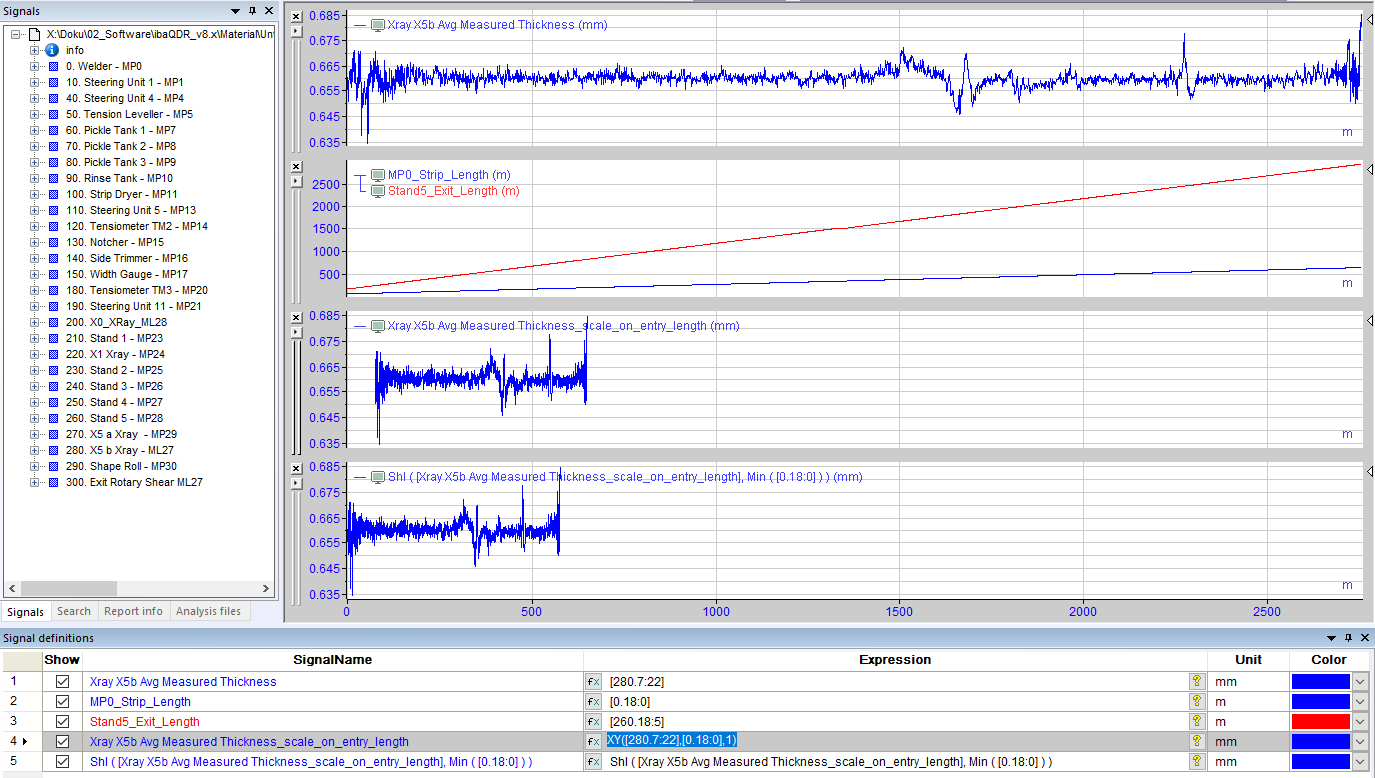Image resolution: width=1375 pixels, height=778 pixels.
Task: Expand color dropdown next to the red swatch
Action: click(x=1359, y=722)
